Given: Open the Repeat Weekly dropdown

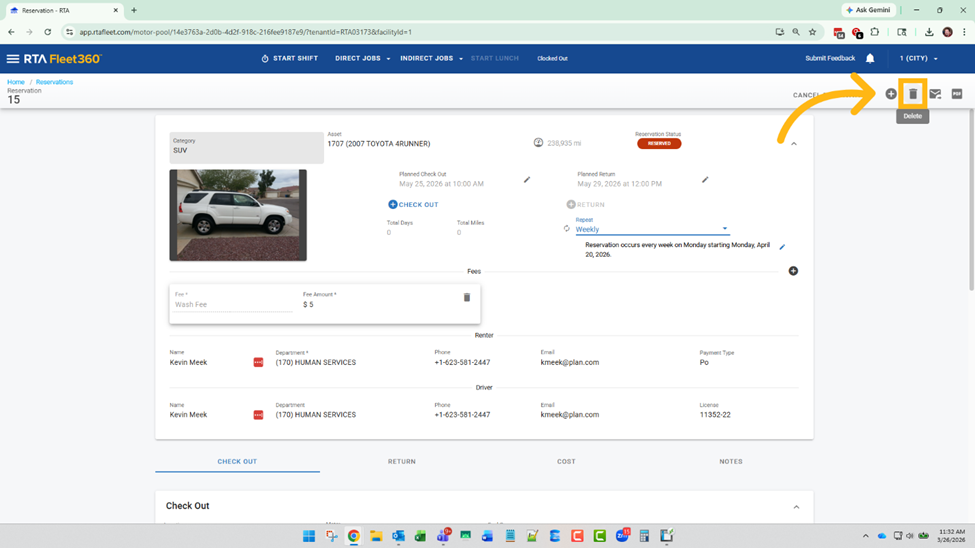Looking at the screenshot, I should tap(651, 229).
